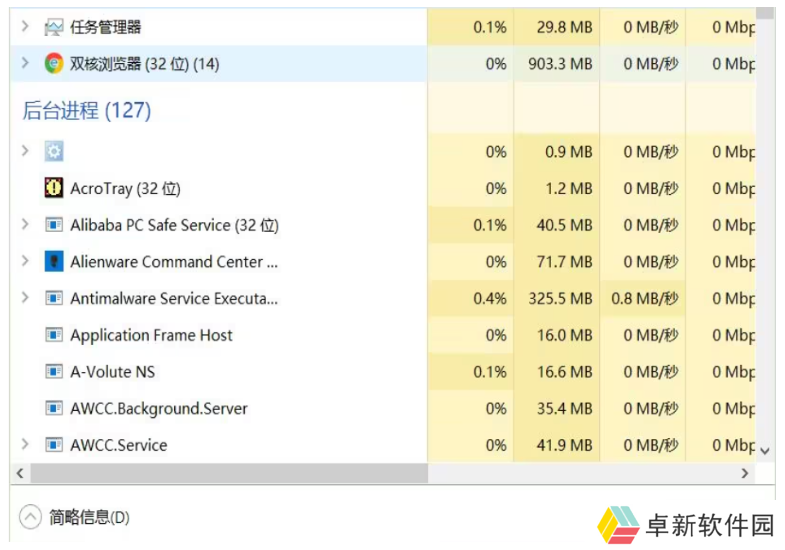Expand the 双核浏览器 process group

(x=25, y=64)
